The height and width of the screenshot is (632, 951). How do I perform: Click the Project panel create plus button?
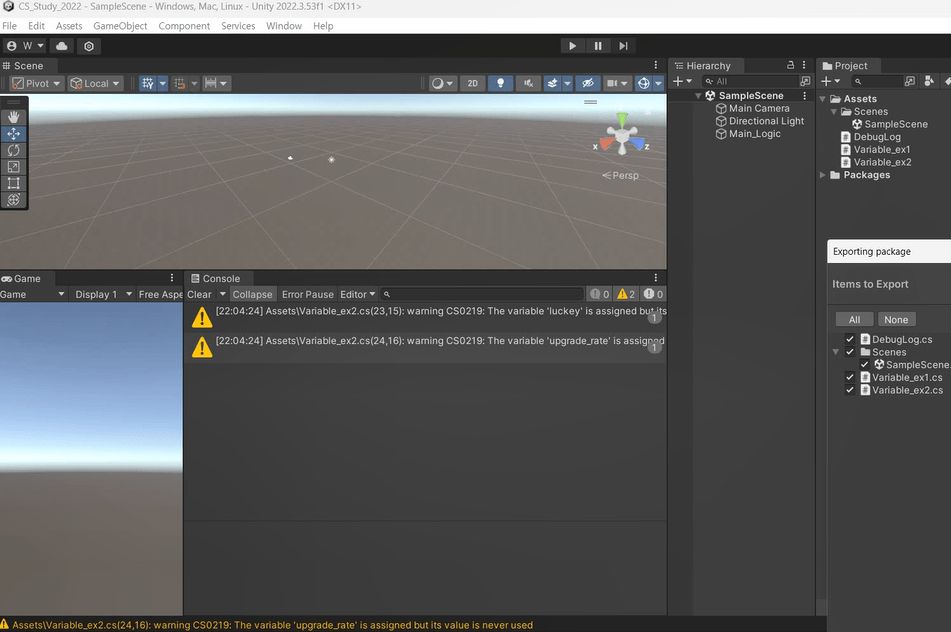tap(830, 81)
